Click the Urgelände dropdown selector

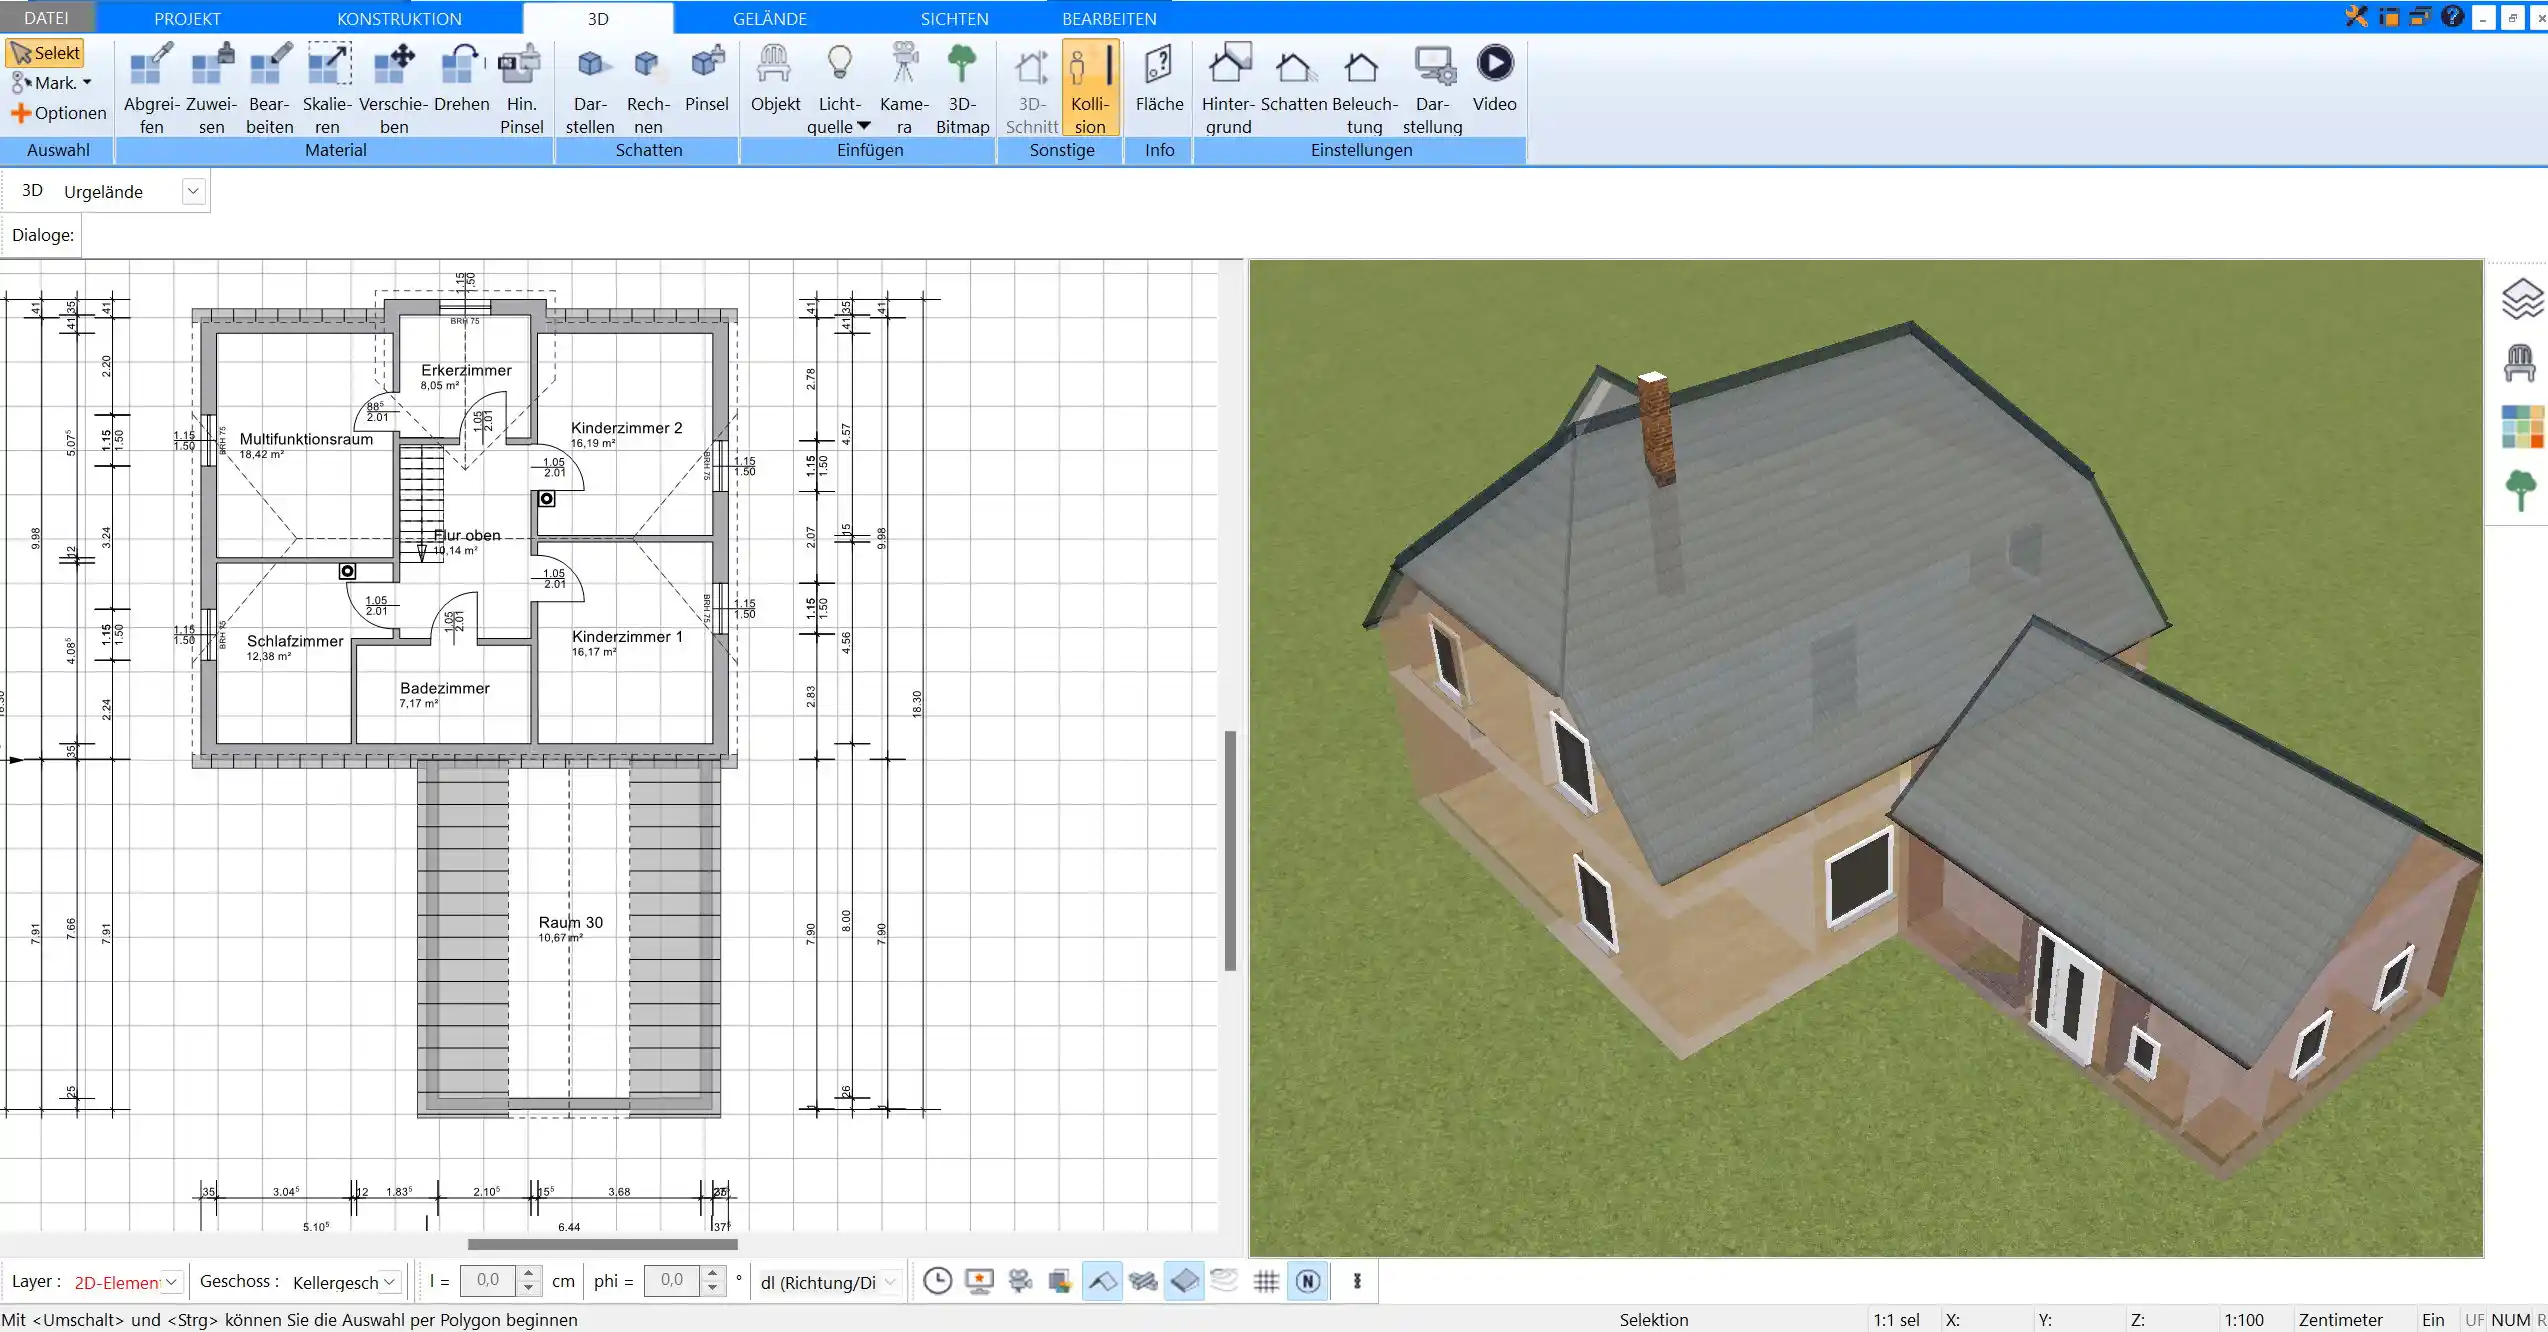[x=192, y=191]
